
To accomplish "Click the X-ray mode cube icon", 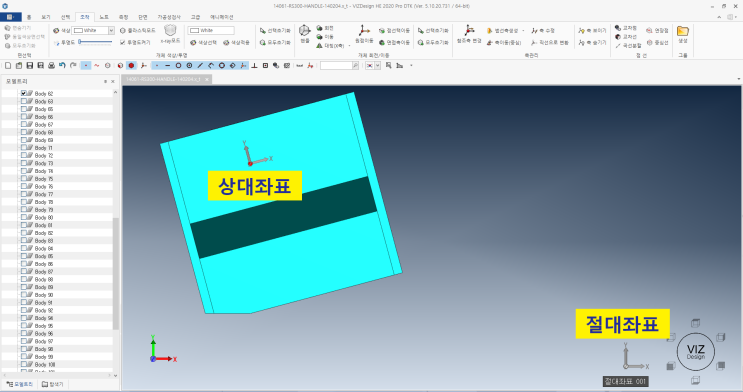I will (170, 31).
